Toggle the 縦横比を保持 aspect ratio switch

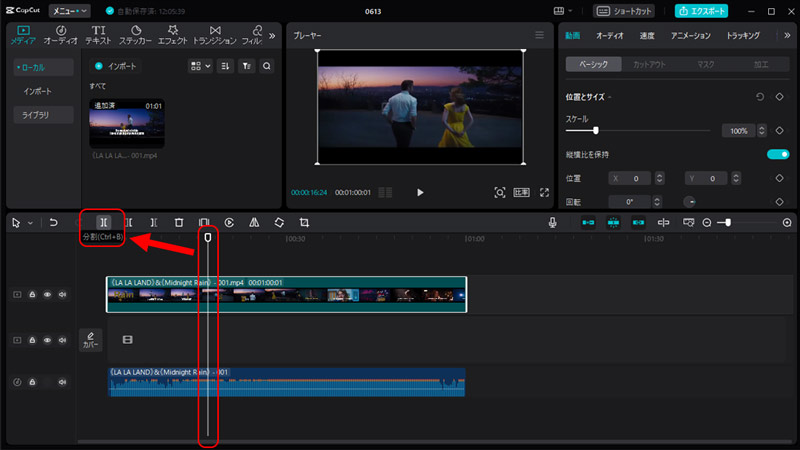coord(777,154)
